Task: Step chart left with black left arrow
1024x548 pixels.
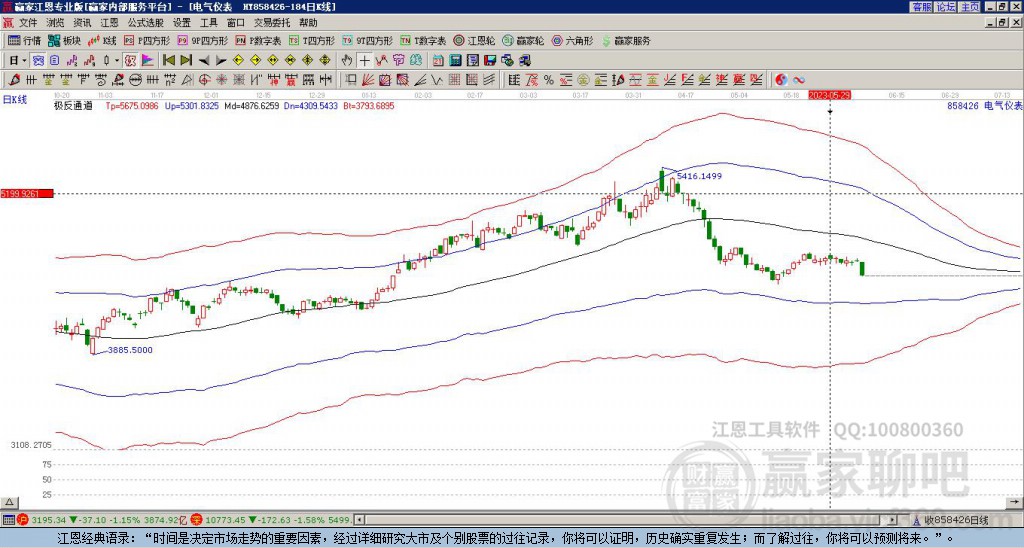Action: point(204,61)
